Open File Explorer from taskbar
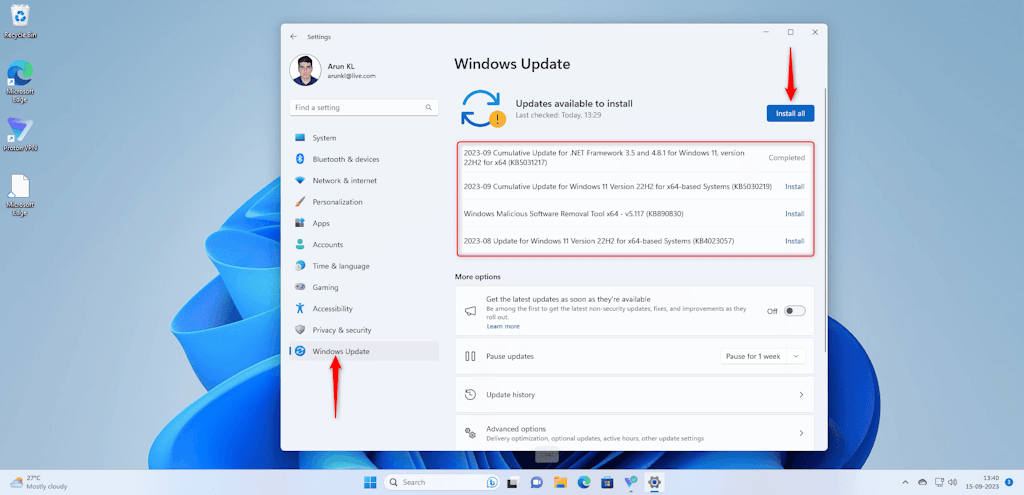This screenshot has width=1024, height=495. (560, 483)
